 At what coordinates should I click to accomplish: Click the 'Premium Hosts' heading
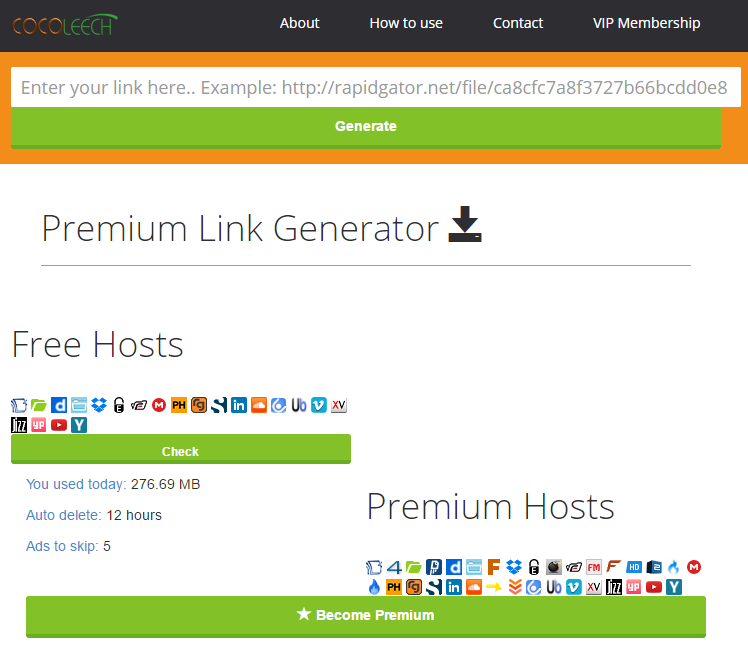pos(490,506)
